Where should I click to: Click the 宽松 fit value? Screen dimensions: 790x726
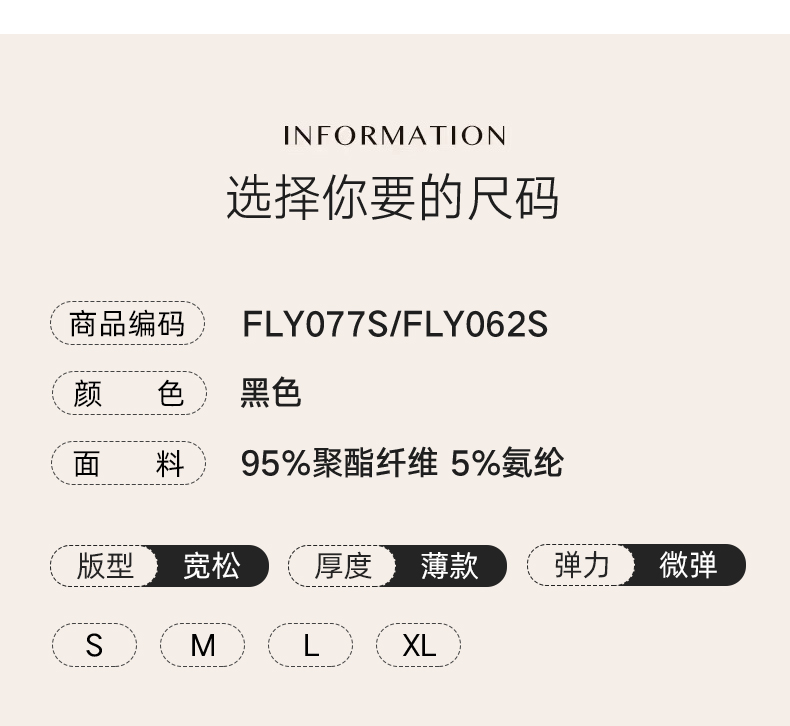click(x=212, y=566)
